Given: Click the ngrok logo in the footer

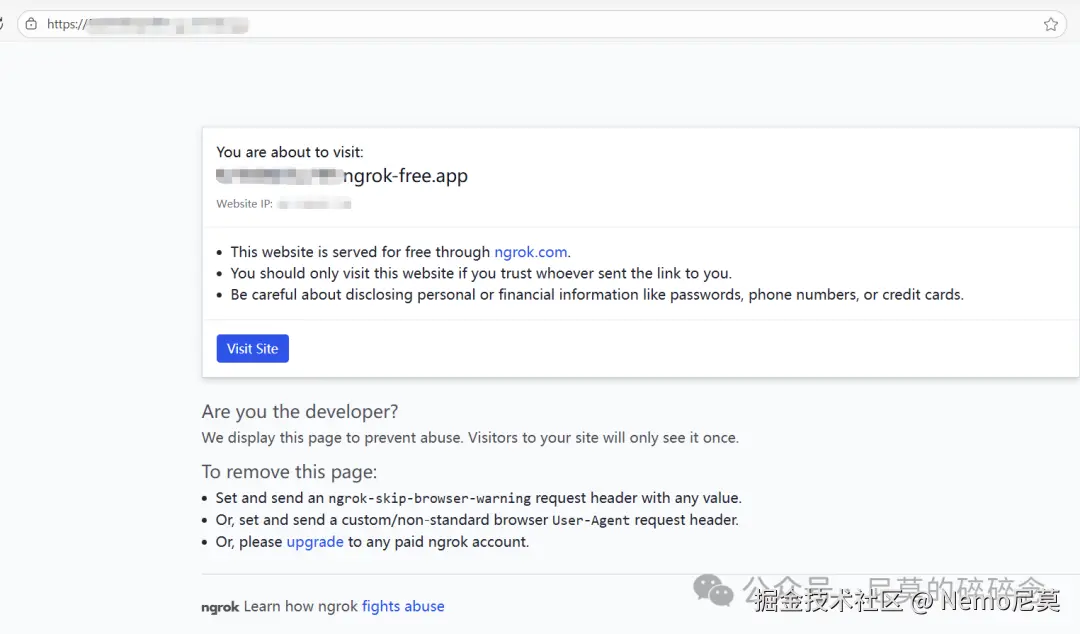Looking at the screenshot, I should tap(220, 607).
